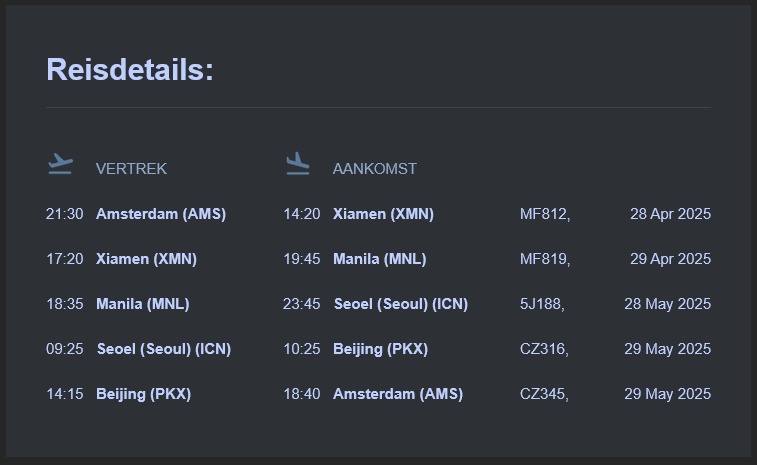Screen dimensions: 757x465
Task: Click the date 28 Apr 2025
Action: pos(671,214)
